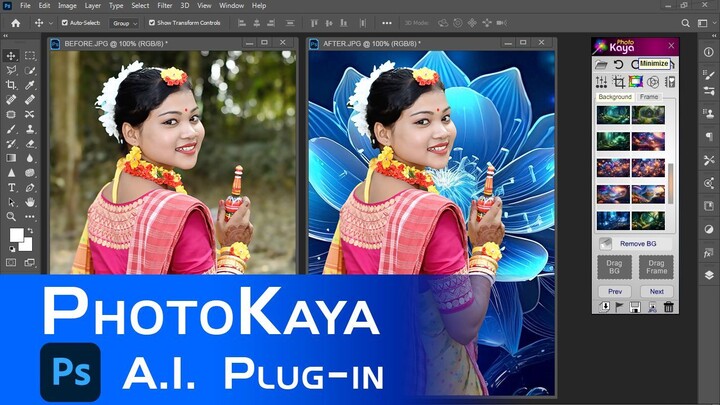Select the Pen tool

coord(30,187)
